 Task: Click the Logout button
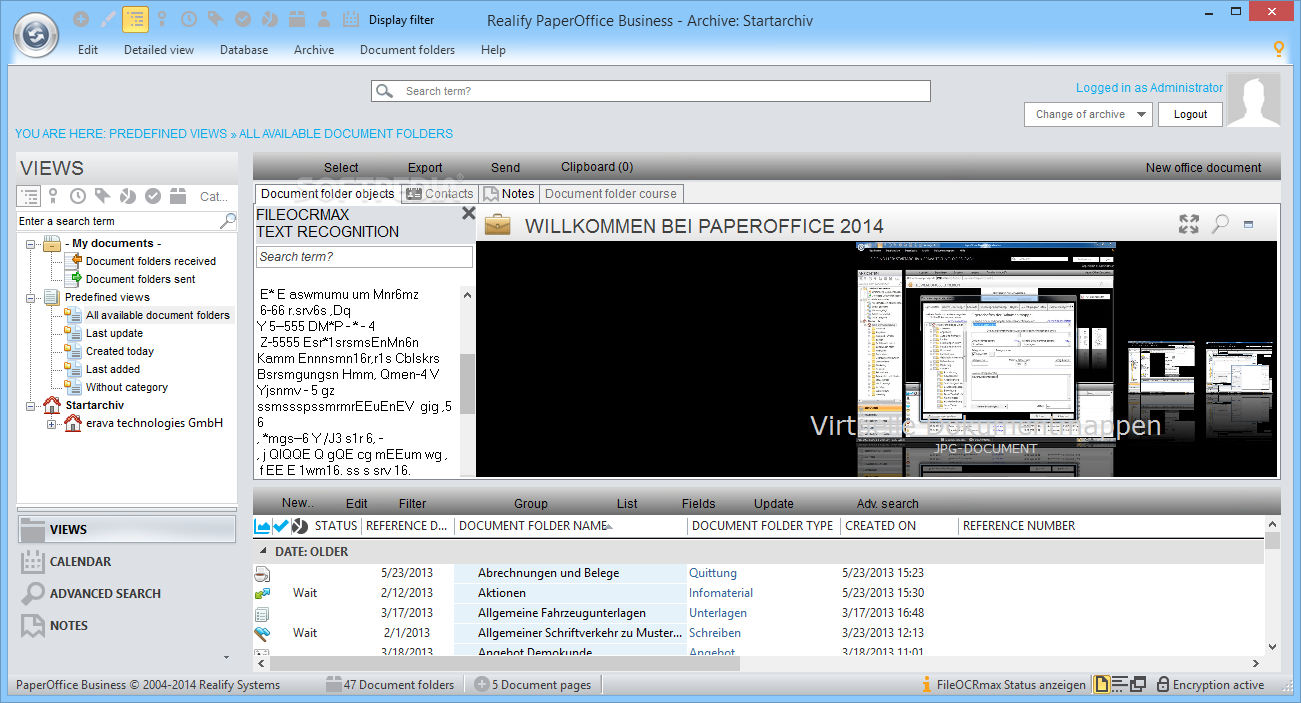[1190, 114]
